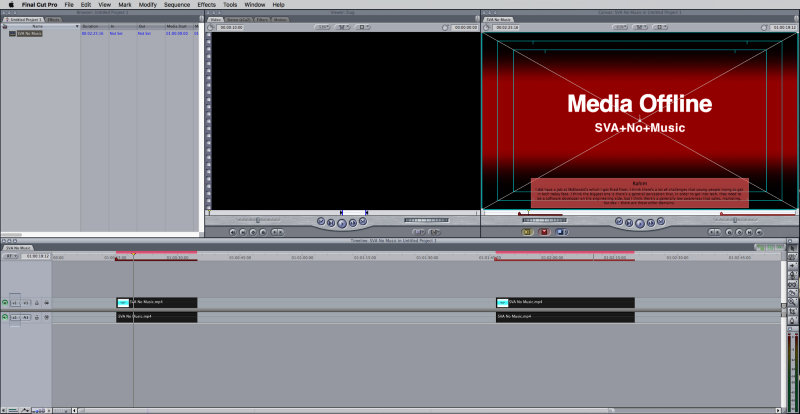800x414 pixels.
Task: Click the Viewer shuttle control slider
Action: click(258, 220)
